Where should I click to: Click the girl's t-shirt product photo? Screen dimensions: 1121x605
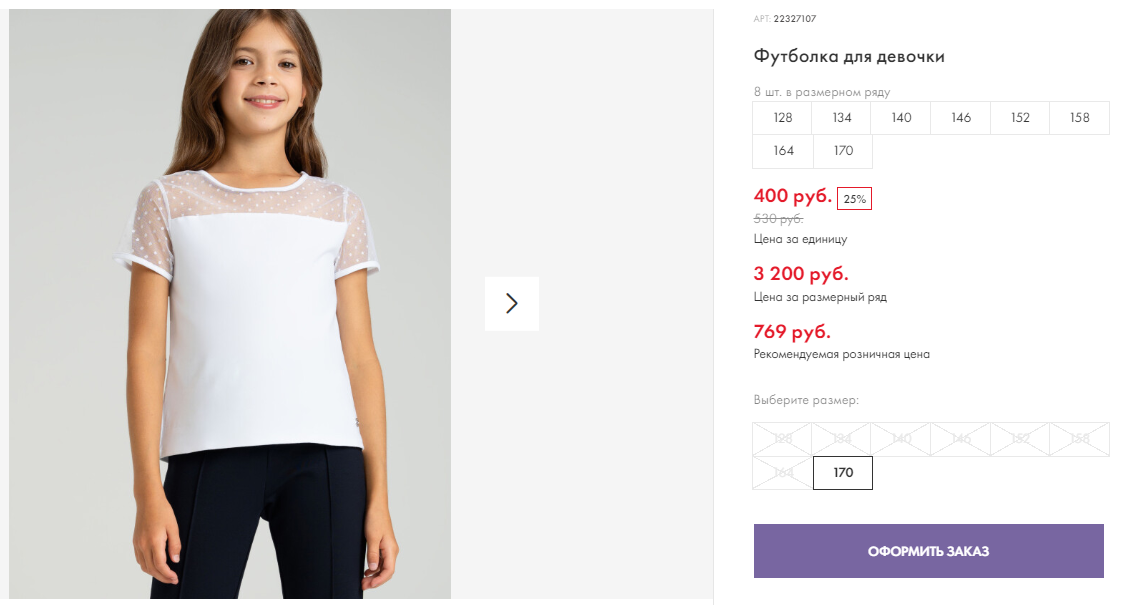[x=230, y=304]
